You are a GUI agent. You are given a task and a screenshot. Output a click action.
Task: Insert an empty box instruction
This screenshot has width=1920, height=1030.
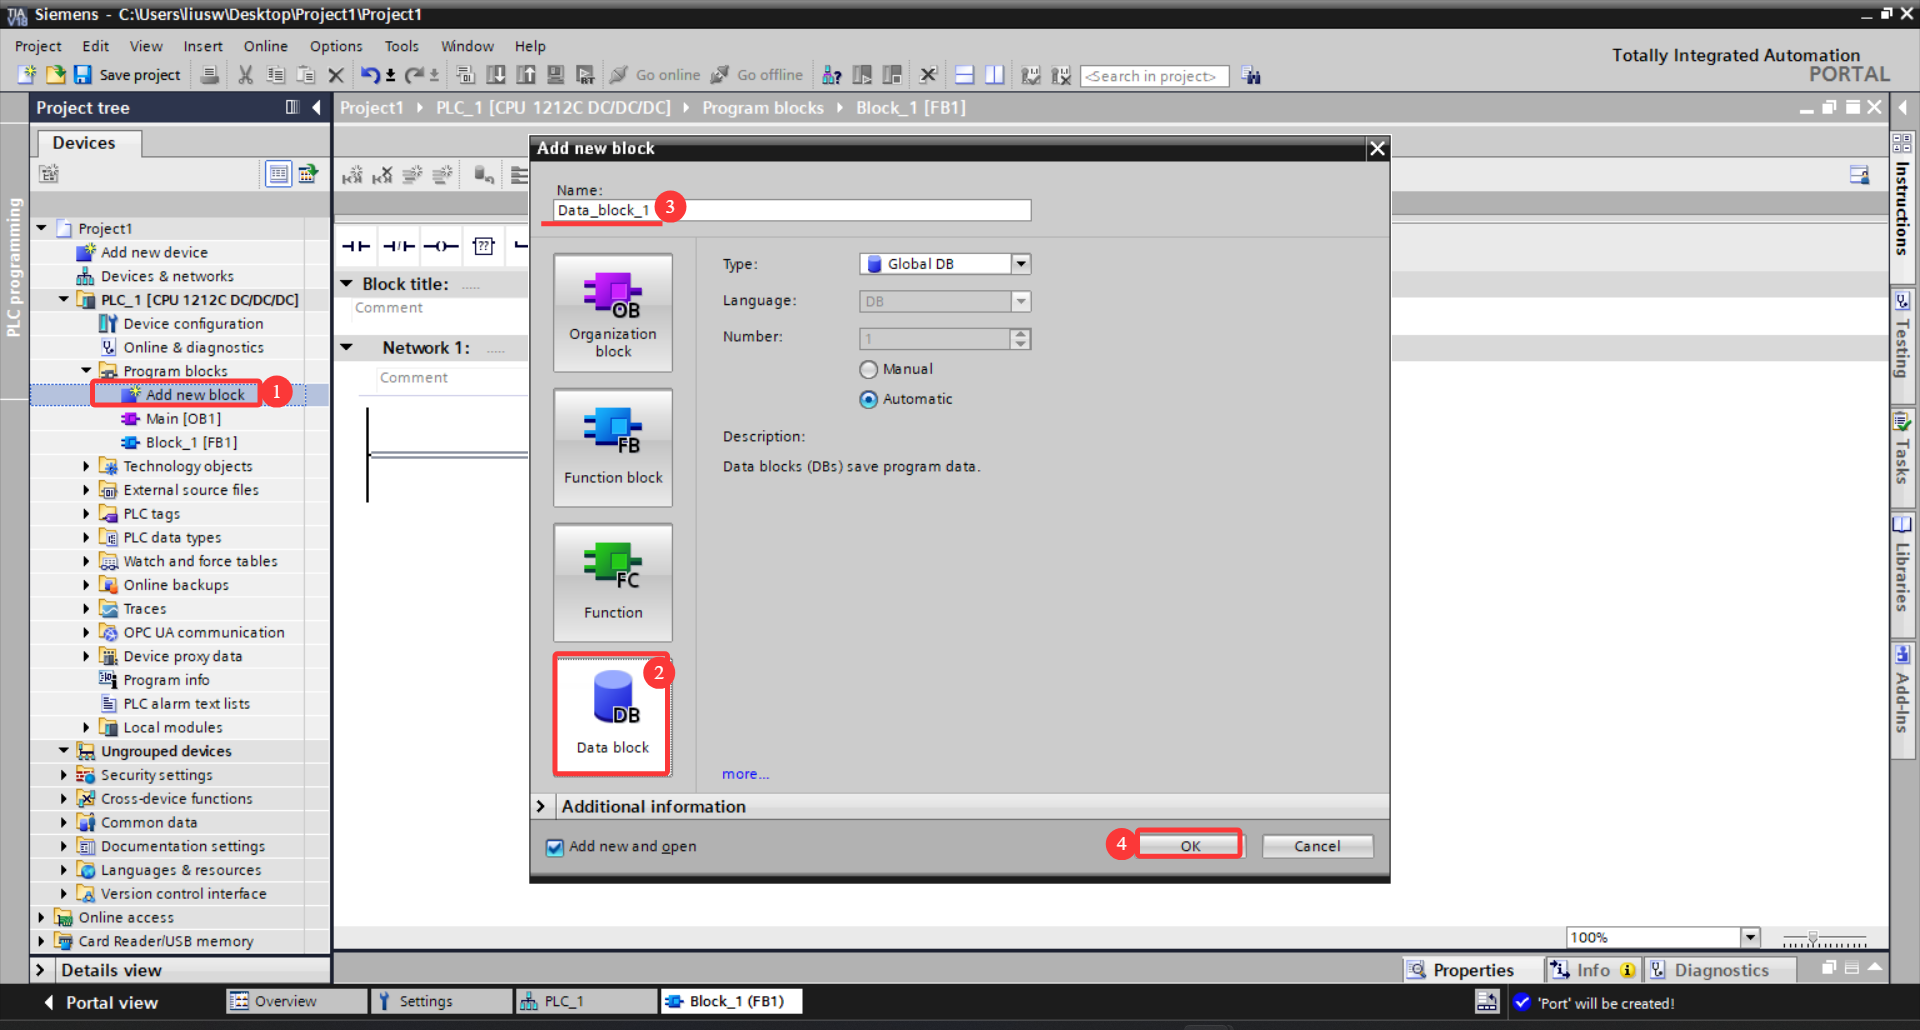point(484,246)
